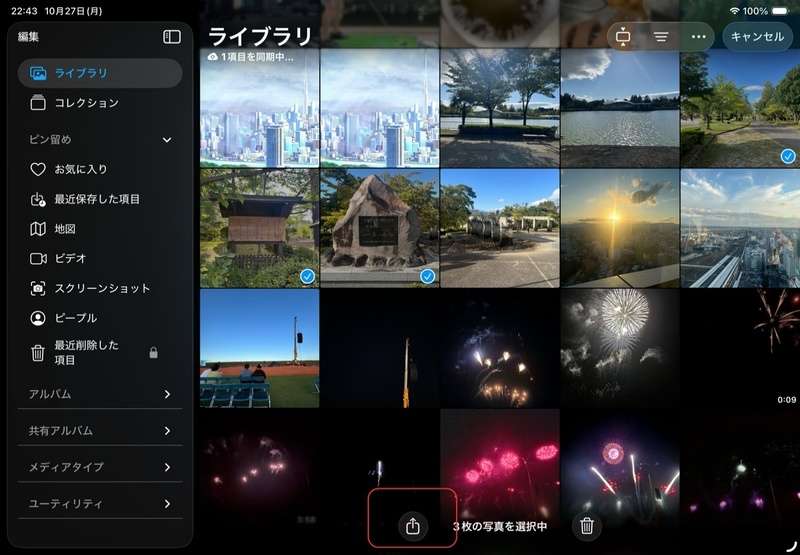This screenshot has width=800, height=555.
Task: Select the sunset over city photo
Action: [x=620, y=229]
